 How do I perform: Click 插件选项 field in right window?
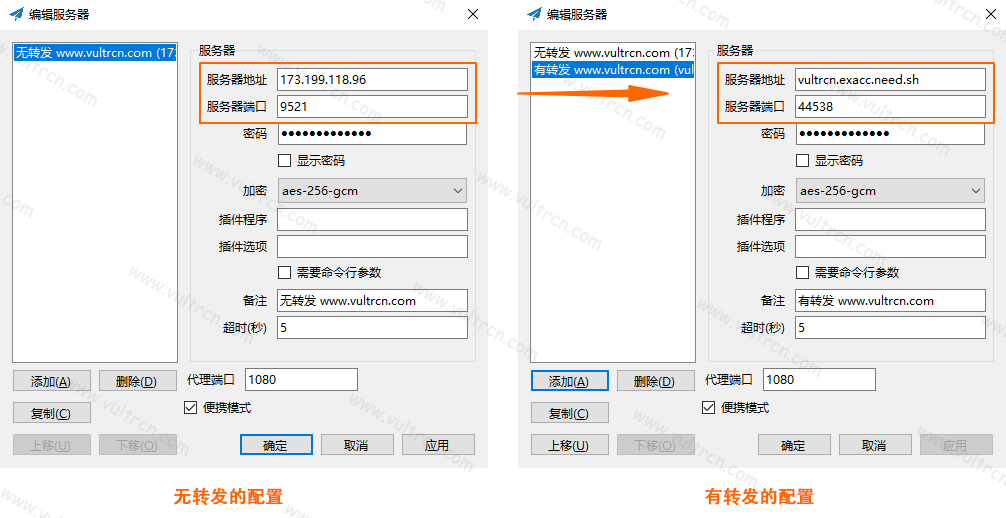coord(890,246)
